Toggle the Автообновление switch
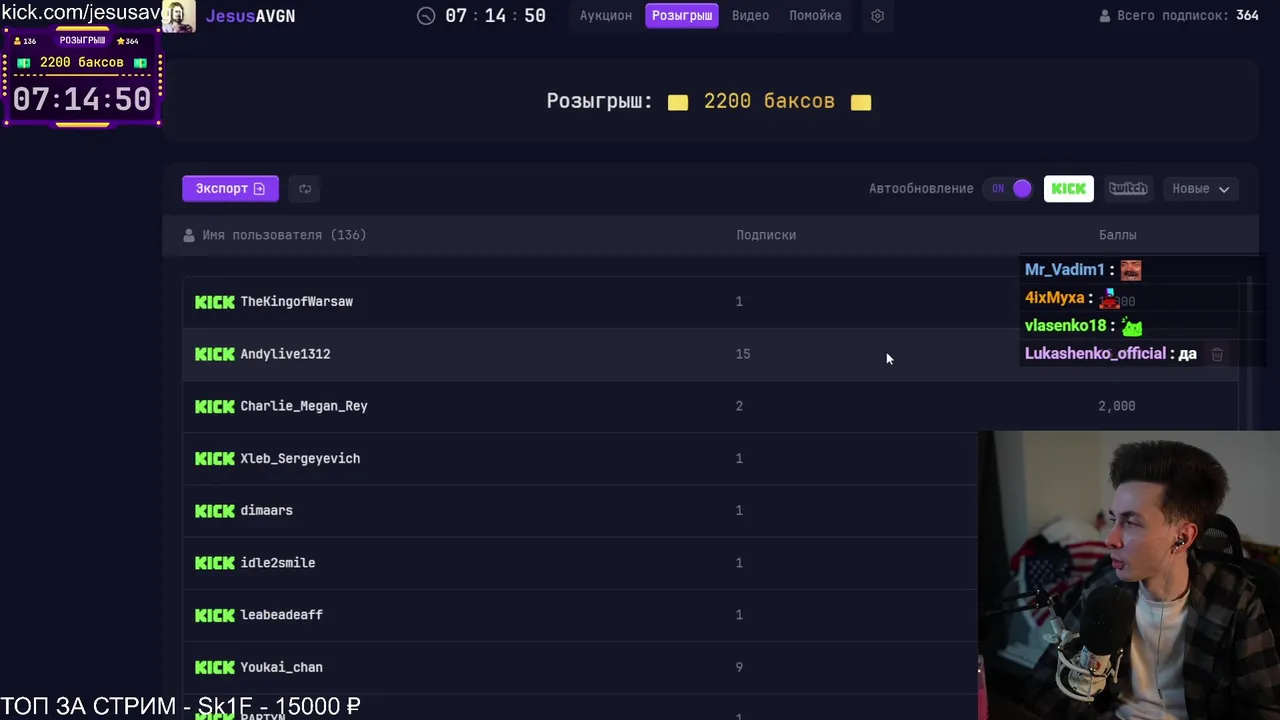Viewport: 1280px width, 720px height. (1008, 189)
